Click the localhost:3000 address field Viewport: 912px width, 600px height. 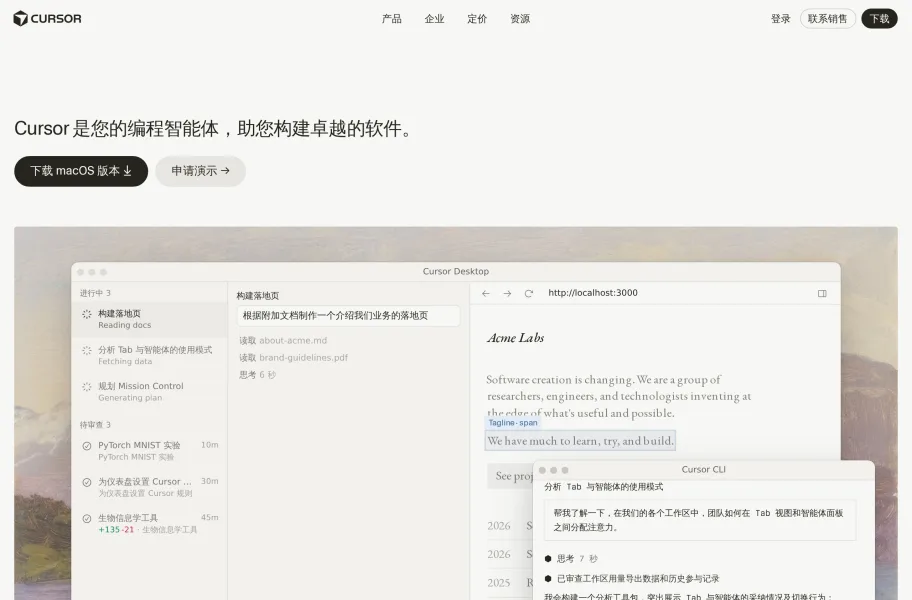pos(593,293)
